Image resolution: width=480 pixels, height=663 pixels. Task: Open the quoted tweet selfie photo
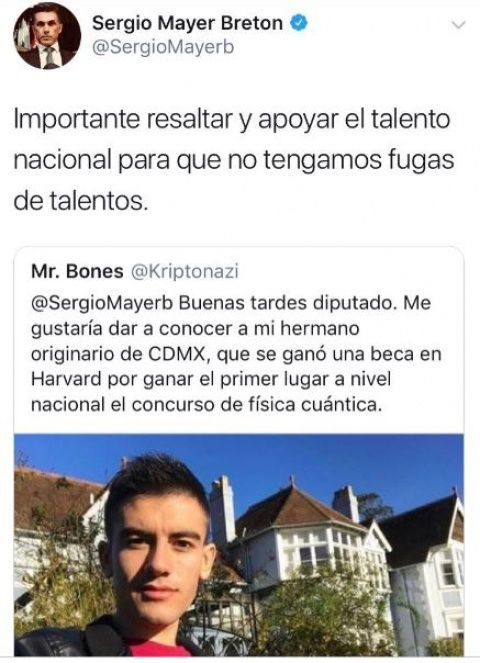click(x=239, y=545)
